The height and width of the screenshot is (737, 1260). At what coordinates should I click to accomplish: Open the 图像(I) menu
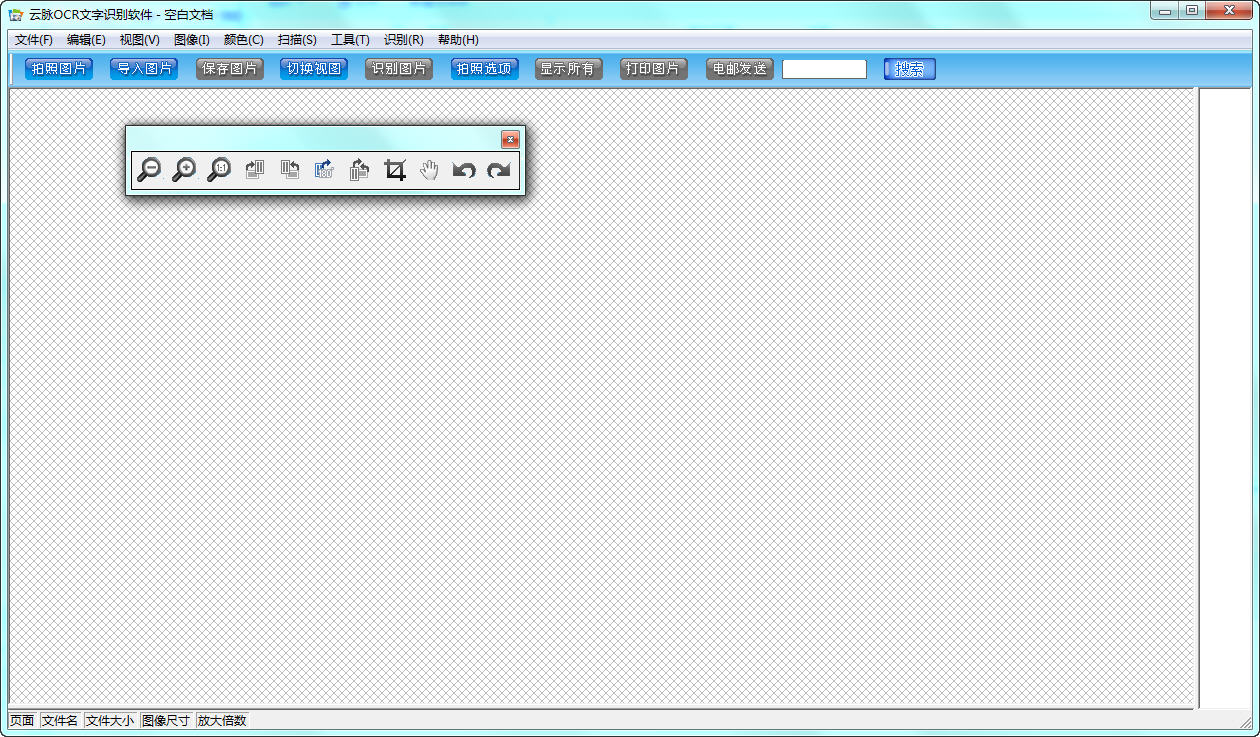pos(191,40)
